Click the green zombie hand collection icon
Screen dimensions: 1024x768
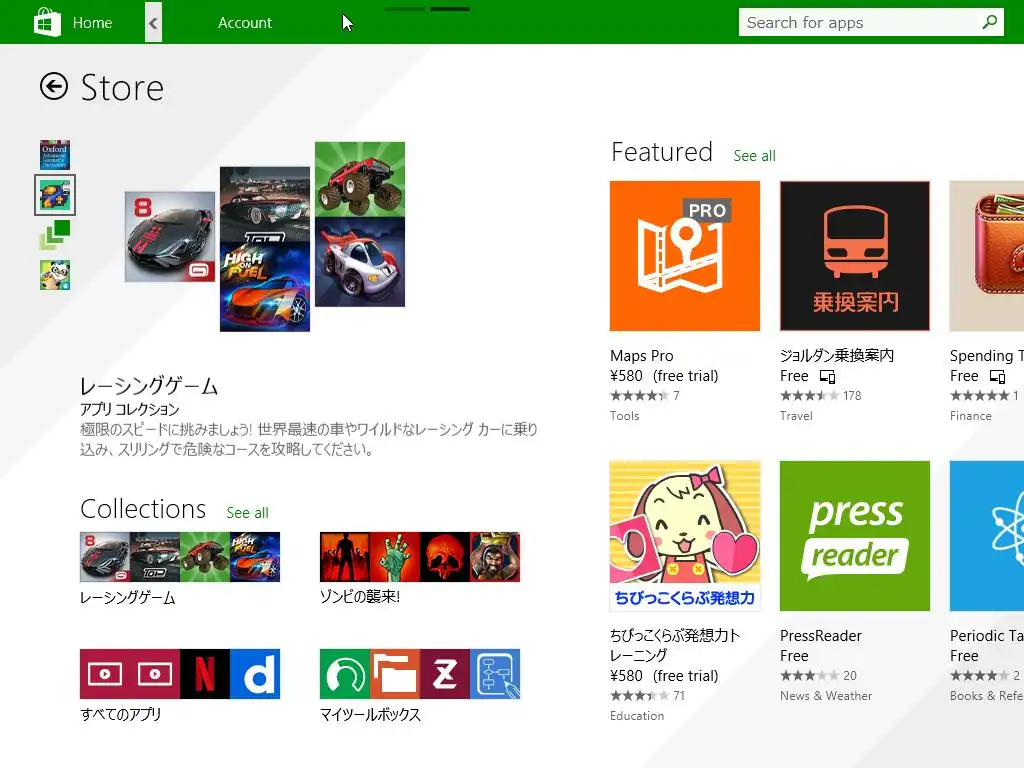(x=395, y=557)
